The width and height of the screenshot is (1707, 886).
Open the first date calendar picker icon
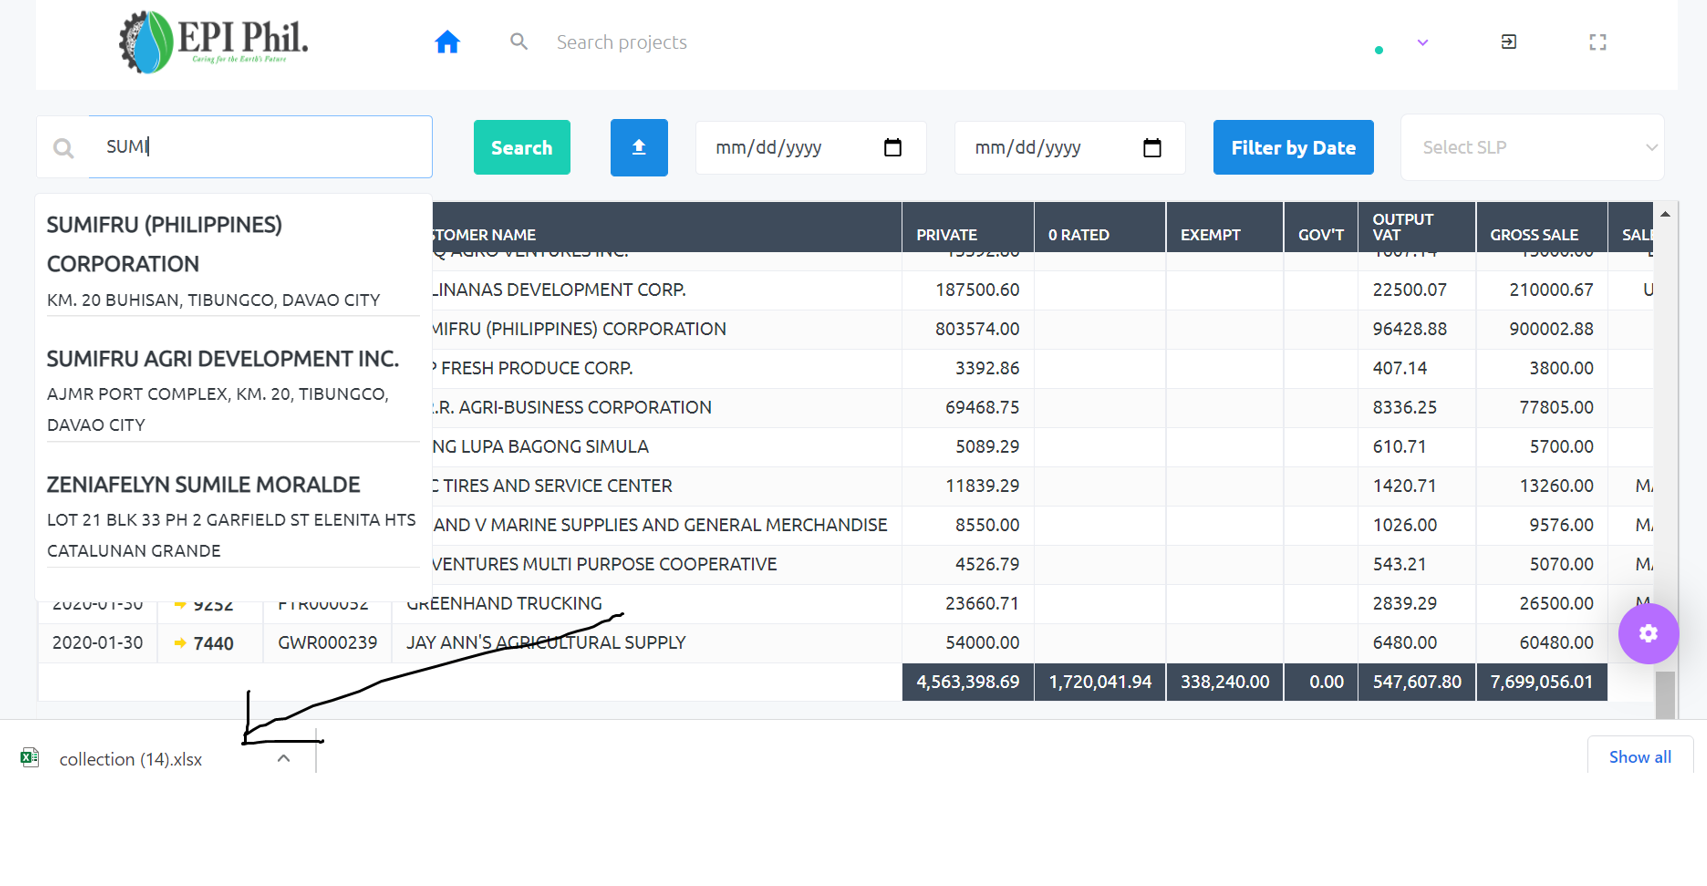893,148
